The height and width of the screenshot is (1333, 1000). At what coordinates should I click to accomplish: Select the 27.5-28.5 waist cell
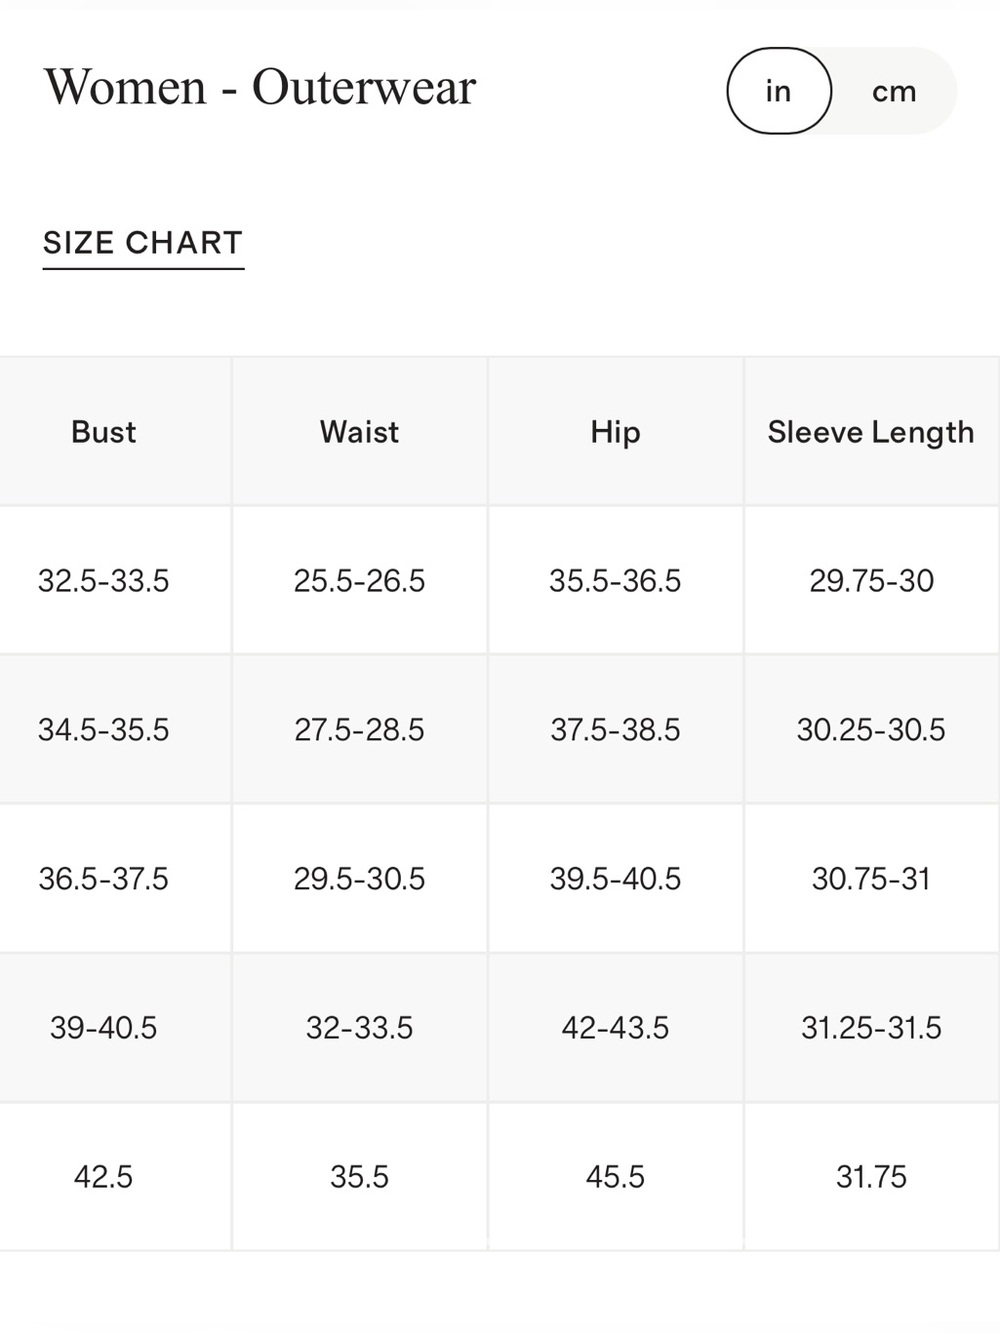click(360, 729)
